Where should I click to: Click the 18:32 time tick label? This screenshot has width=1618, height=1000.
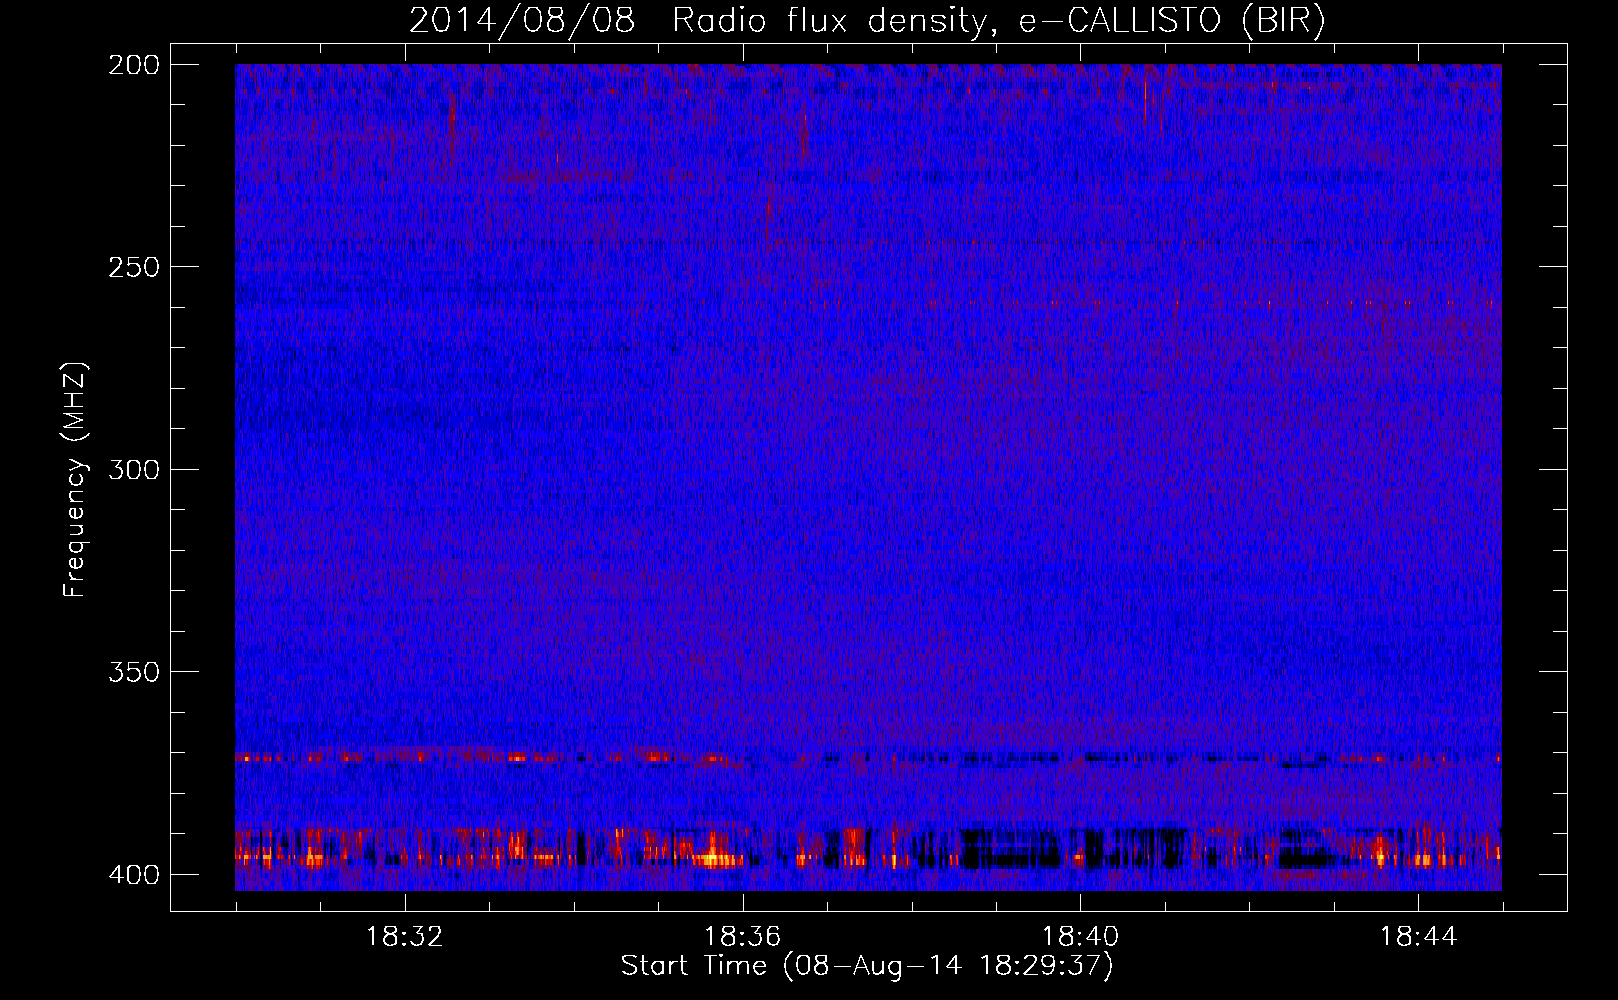pyautogui.click(x=404, y=937)
